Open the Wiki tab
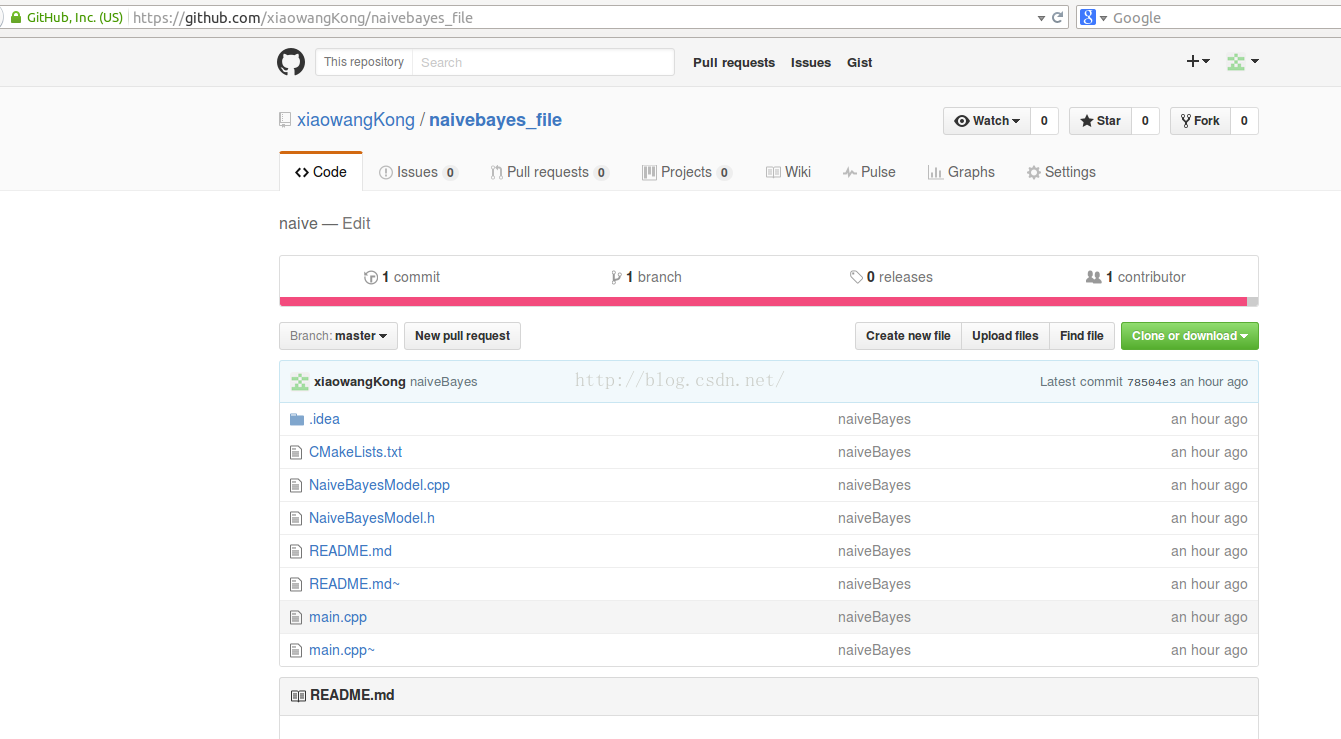Viewport: 1341px width, 739px height. 788,172
